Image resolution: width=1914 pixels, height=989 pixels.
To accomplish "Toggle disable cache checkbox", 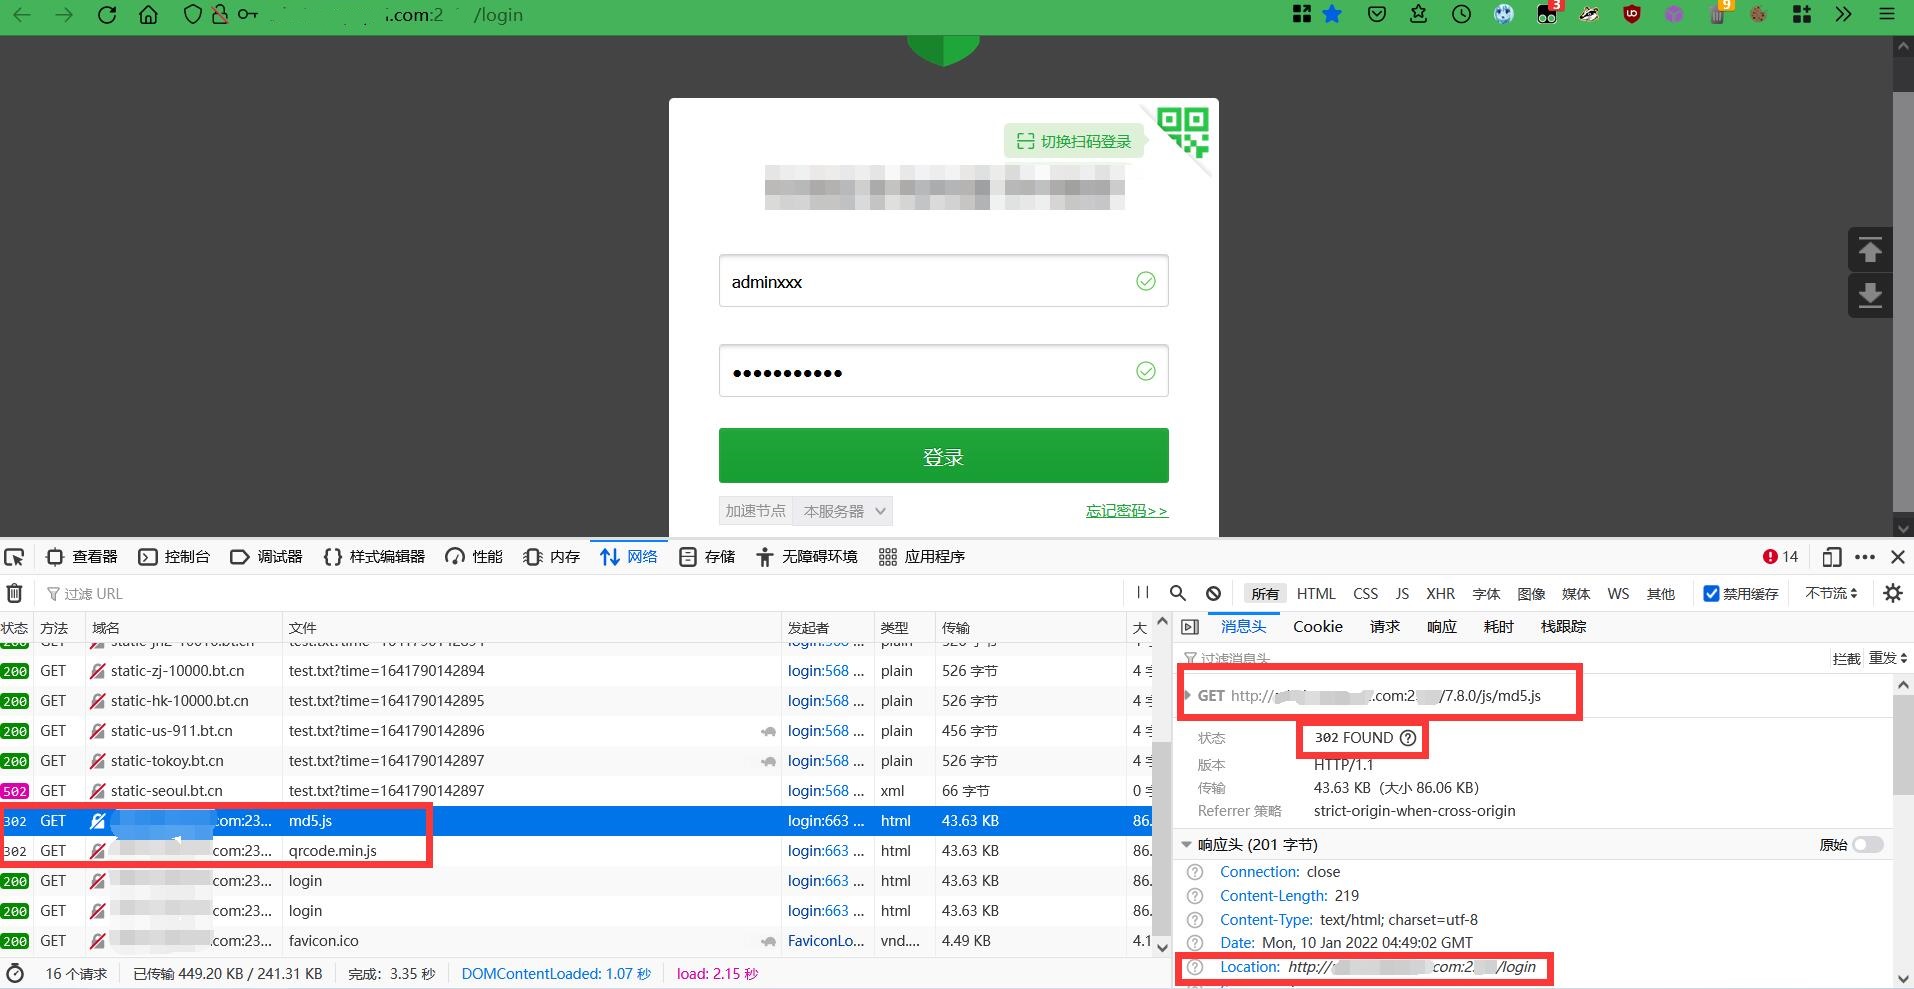I will point(1711,593).
